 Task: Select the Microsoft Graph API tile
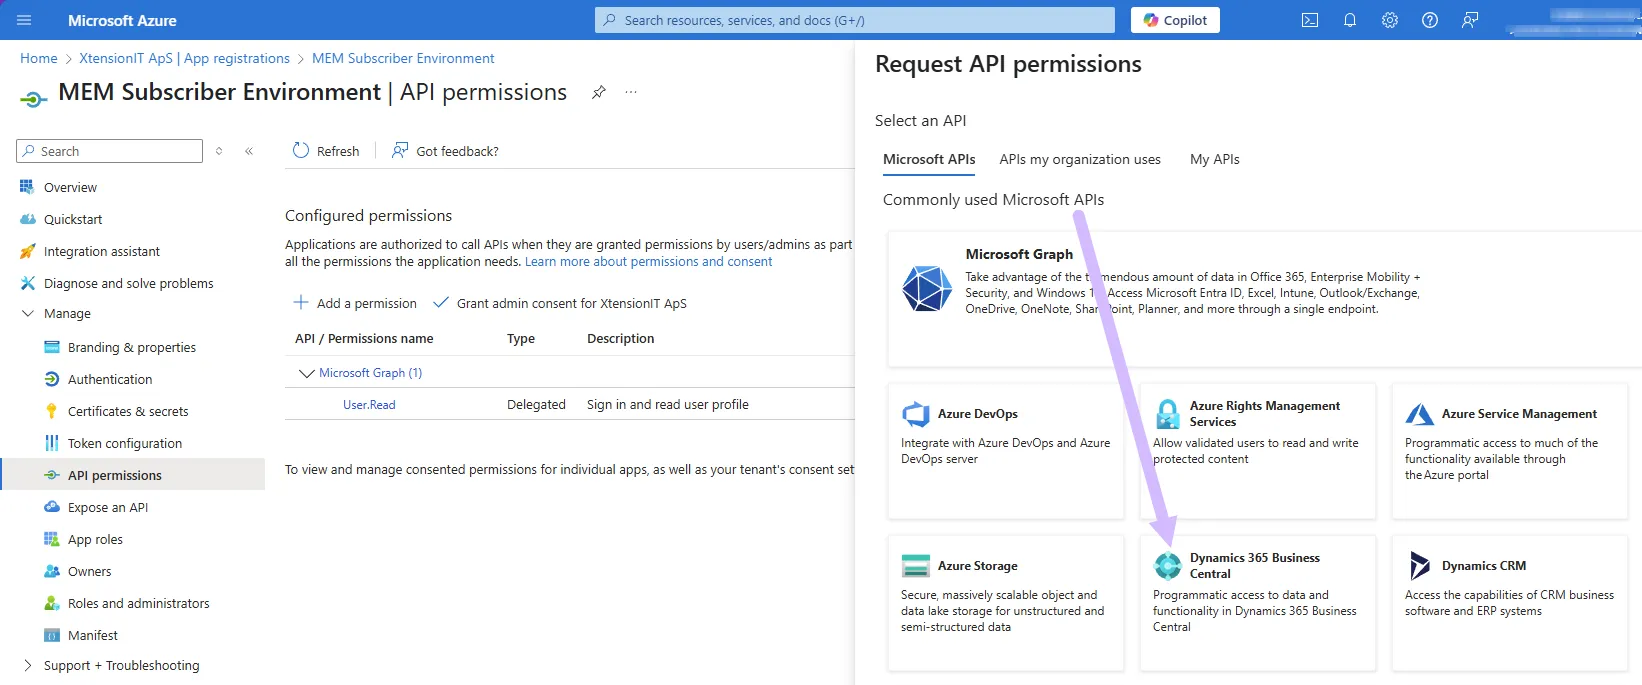pyautogui.click(x=1018, y=254)
